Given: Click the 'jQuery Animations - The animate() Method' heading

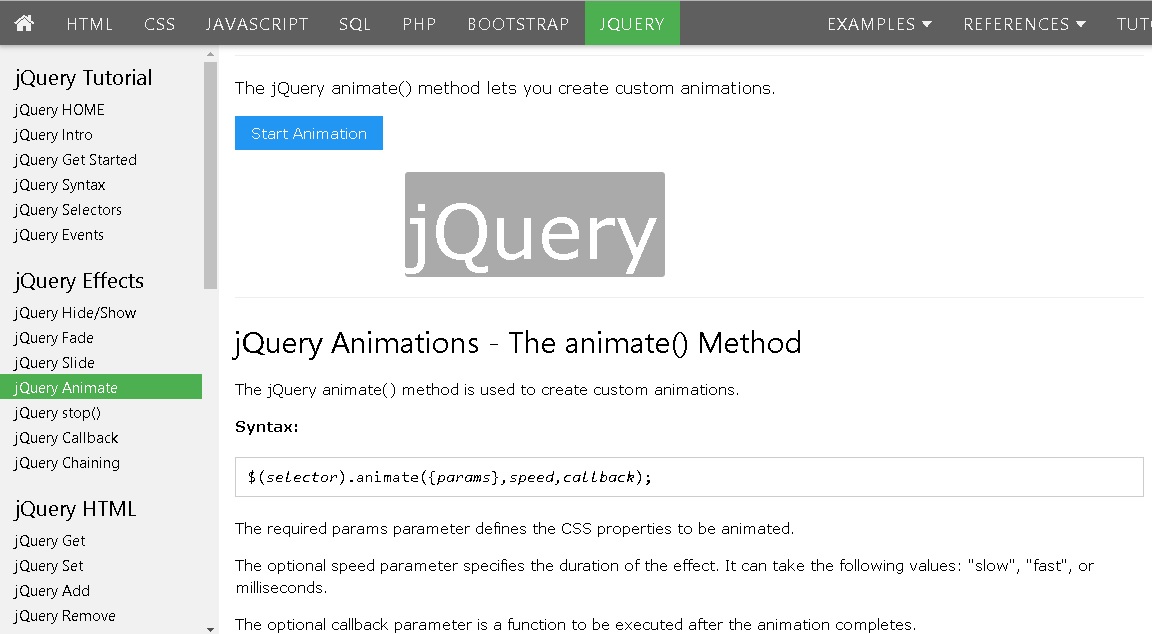Looking at the screenshot, I should tap(518, 343).
